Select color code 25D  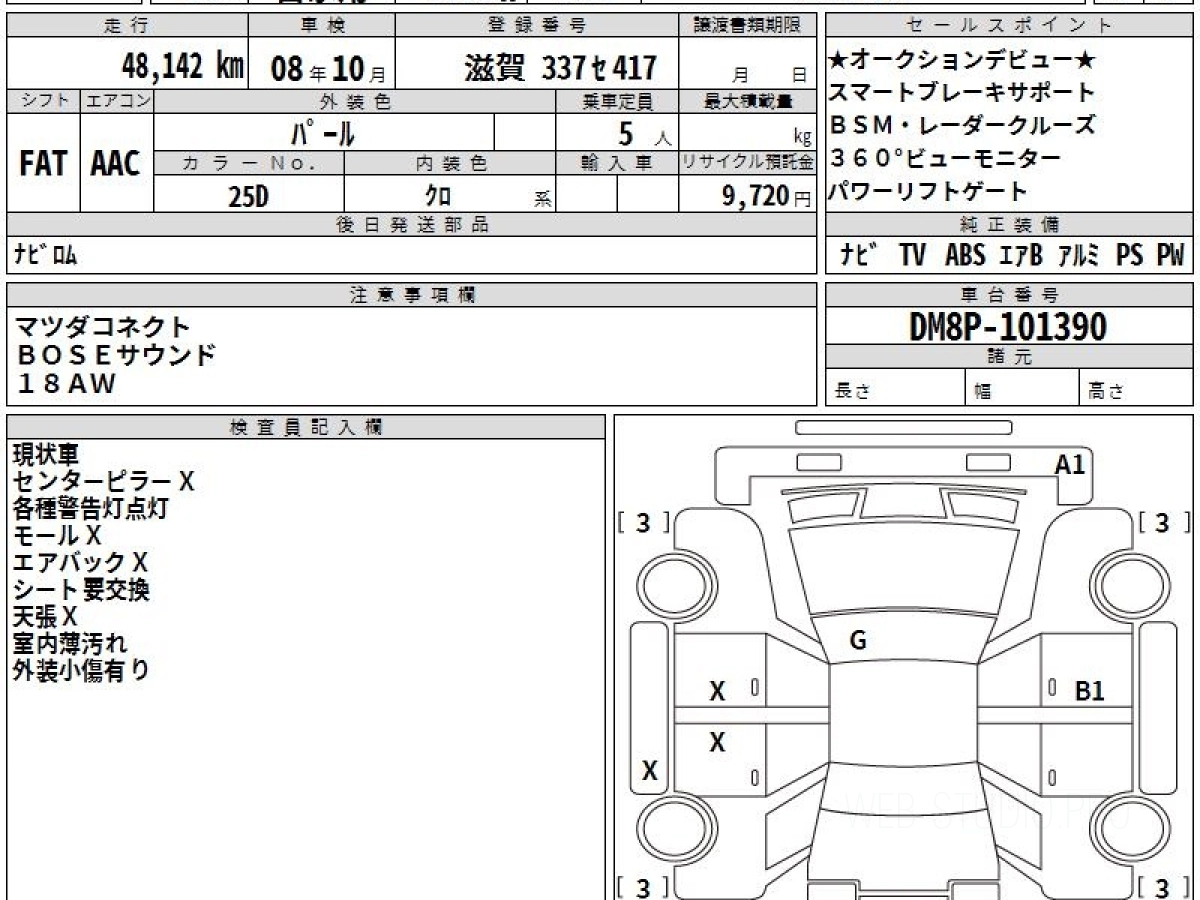[248, 196]
